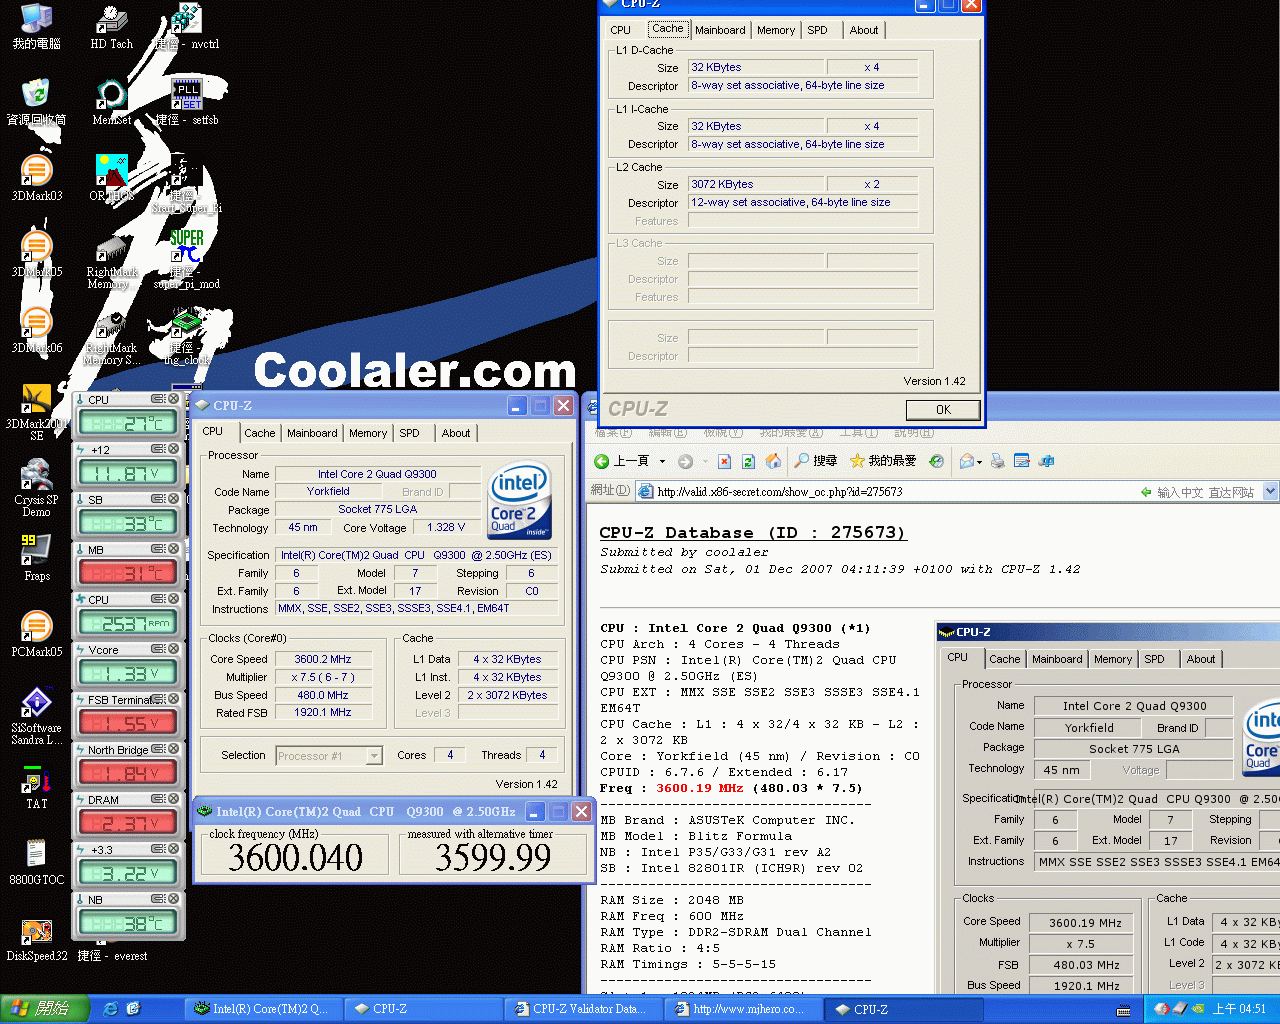The height and width of the screenshot is (1024, 1280).
Task: Switch to the www.mjhero.co taskbar button
Action: tap(744, 1009)
